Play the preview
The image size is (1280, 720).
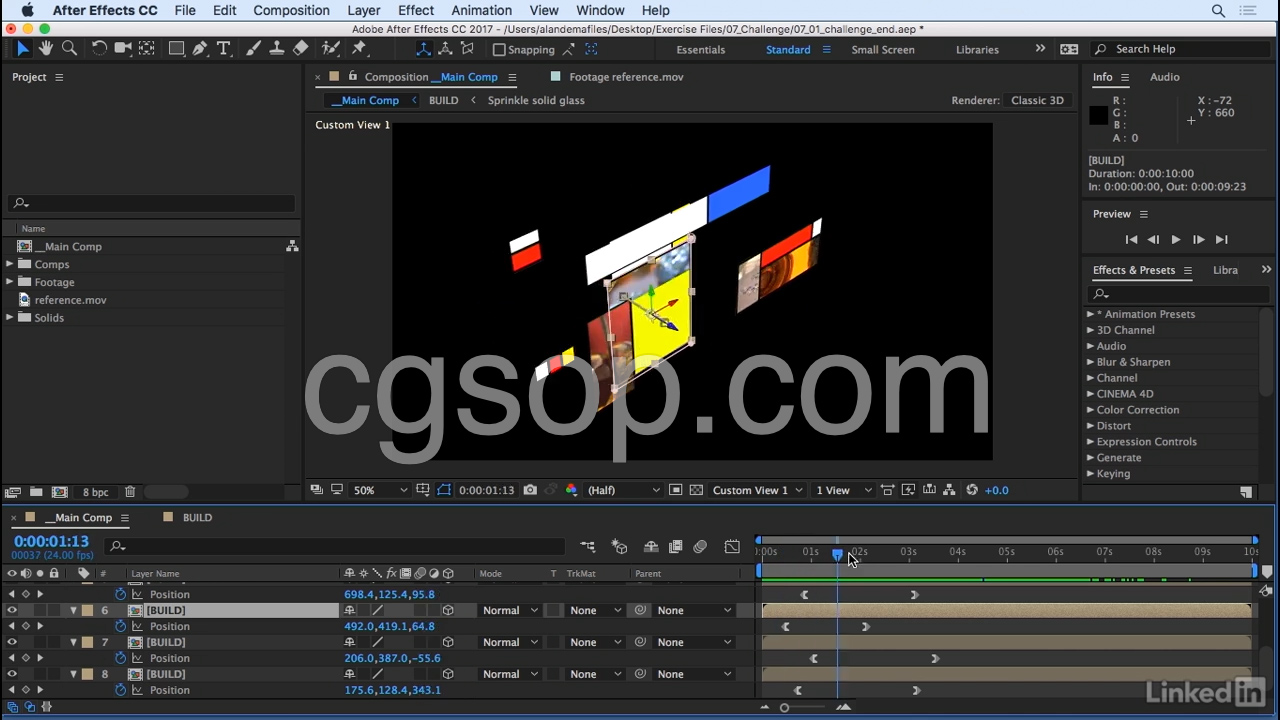(x=1176, y=240)
